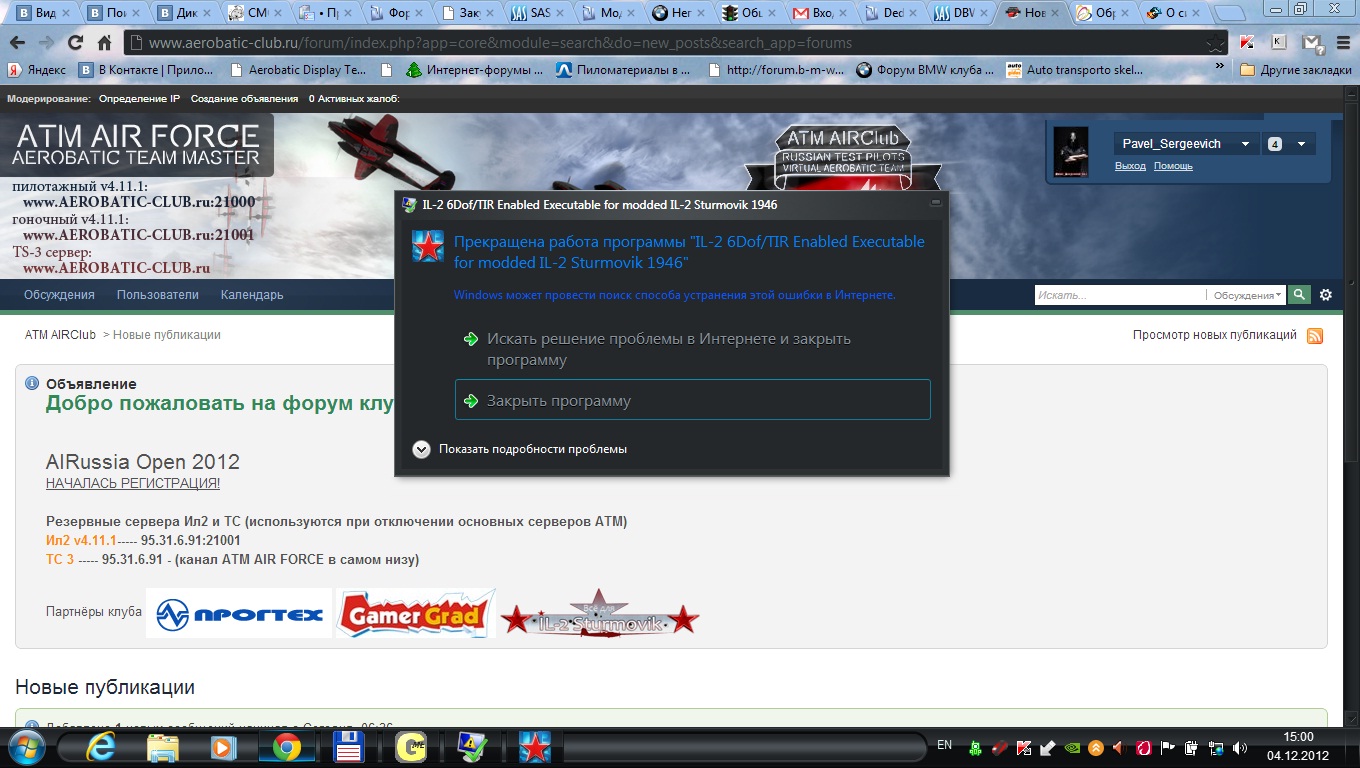This screenshot has height=768, width=1360.
Task: Click the power plug tray icon
Action: 1192,748
